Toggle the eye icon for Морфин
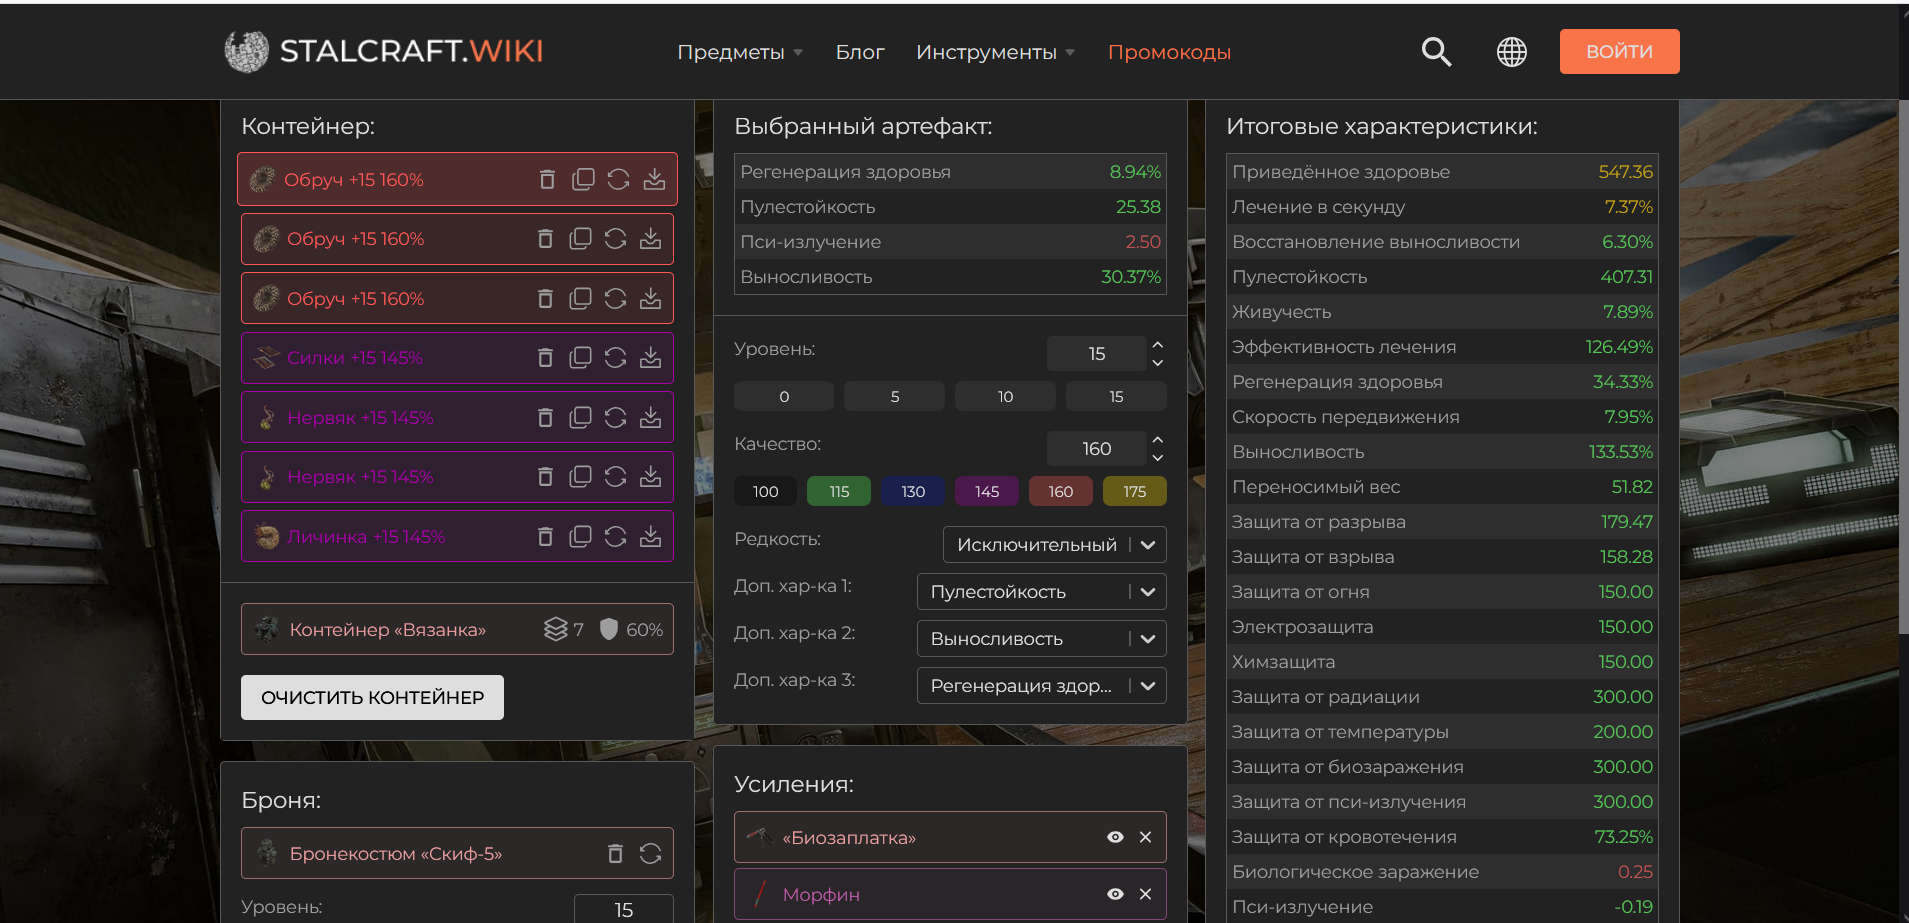1909x923 pixels. click(x=1115, y=895)
